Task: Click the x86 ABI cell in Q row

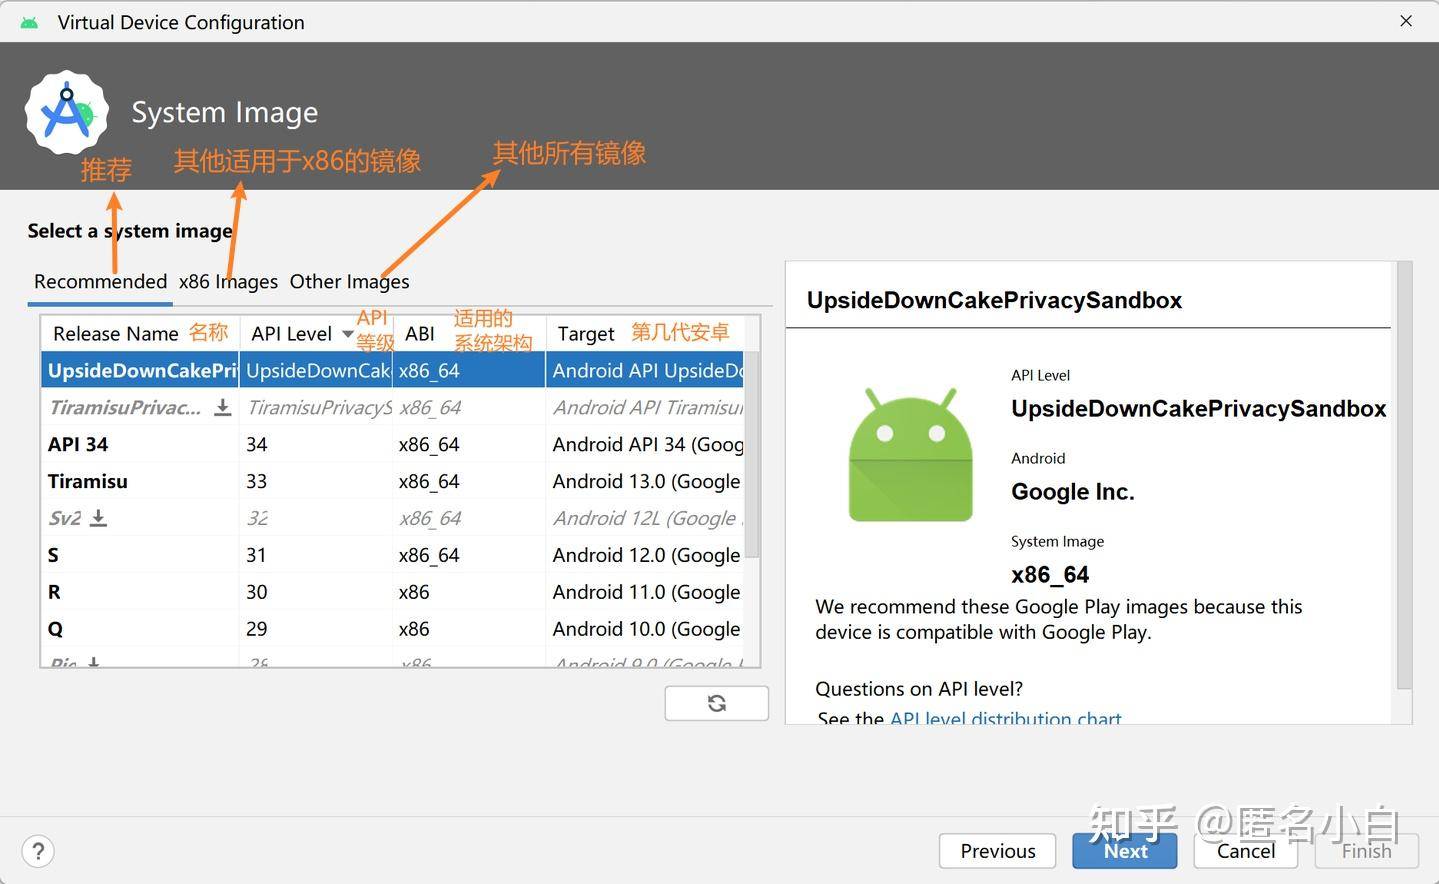Action: pyautogui.click(x=414, y=629)
